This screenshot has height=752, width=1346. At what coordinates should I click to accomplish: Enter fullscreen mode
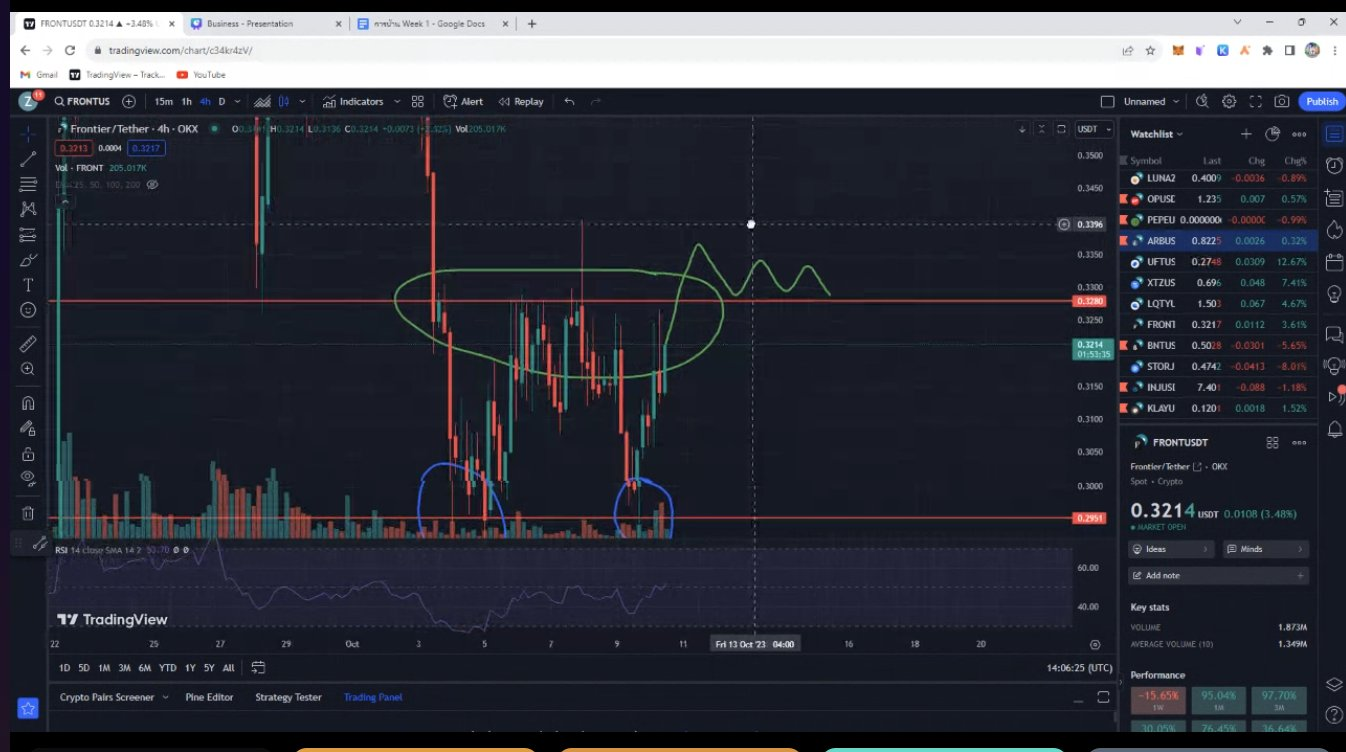[1255, 101]
